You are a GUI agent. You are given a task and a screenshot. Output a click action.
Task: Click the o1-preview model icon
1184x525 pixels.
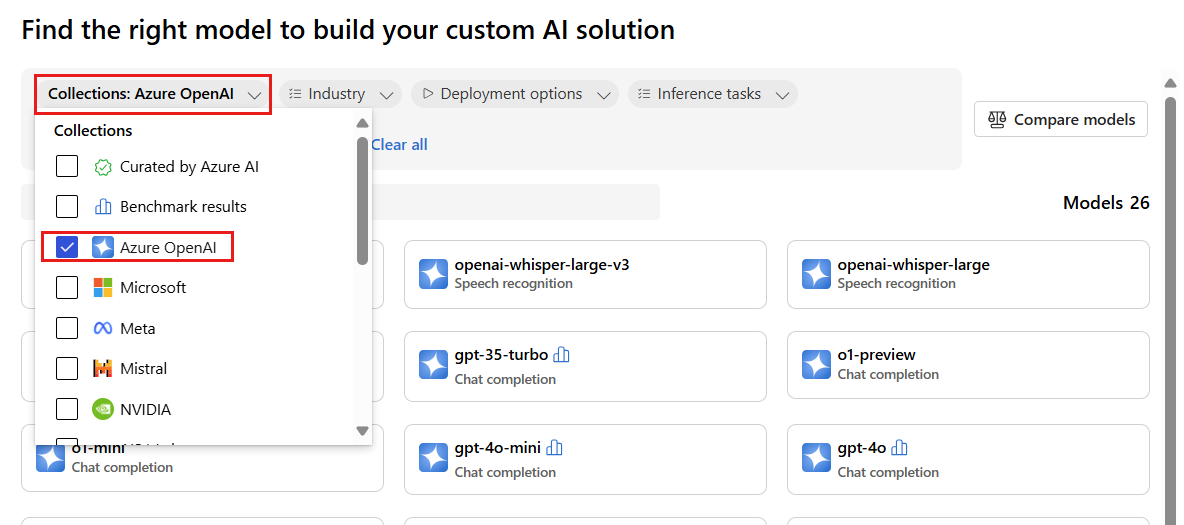click(816, 364)
